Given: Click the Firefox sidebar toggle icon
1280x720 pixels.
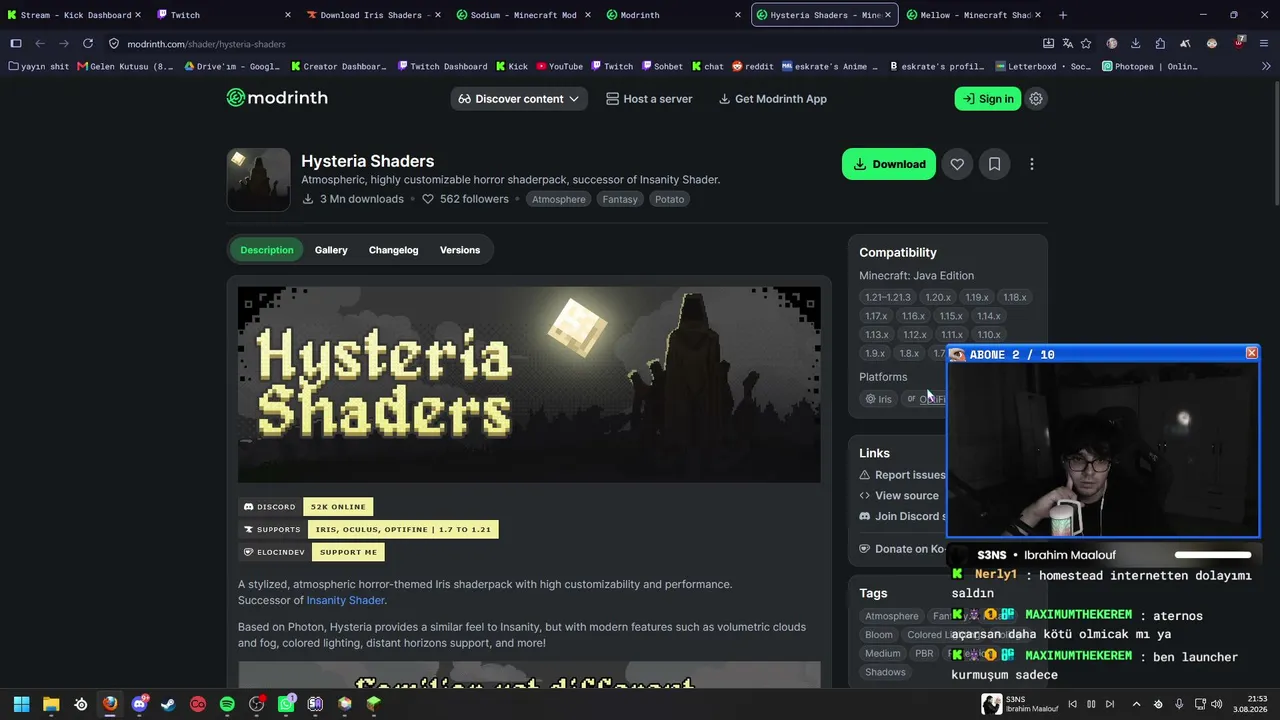Looking at the screenshot, I should pyautogui.click(x=16, y=44).
